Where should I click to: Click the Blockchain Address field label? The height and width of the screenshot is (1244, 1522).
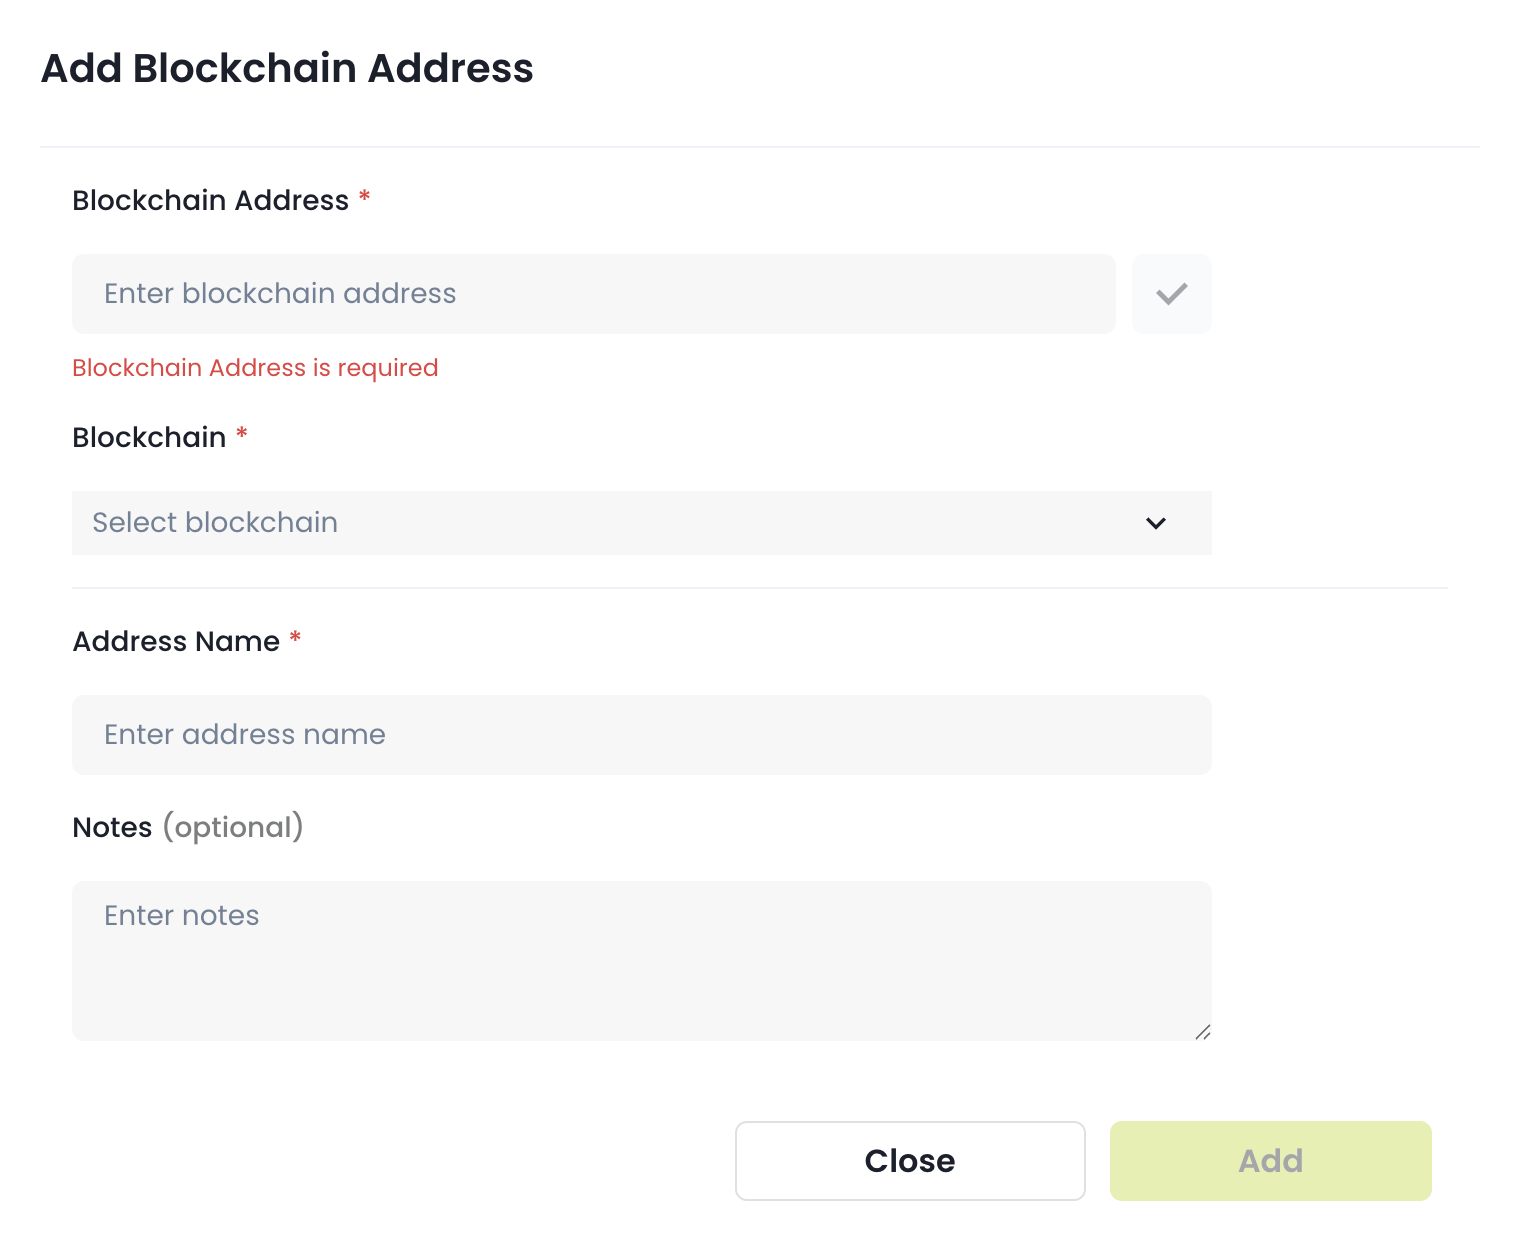[x=210, y=200]
